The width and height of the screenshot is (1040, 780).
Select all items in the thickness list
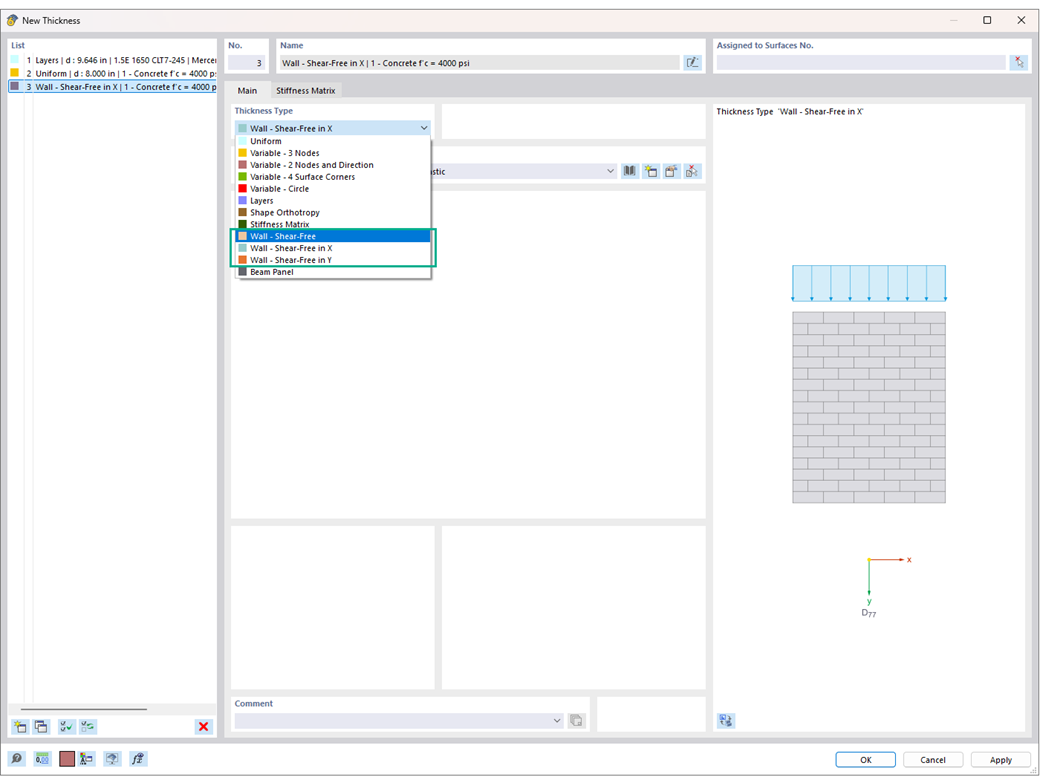click(66, 727)
